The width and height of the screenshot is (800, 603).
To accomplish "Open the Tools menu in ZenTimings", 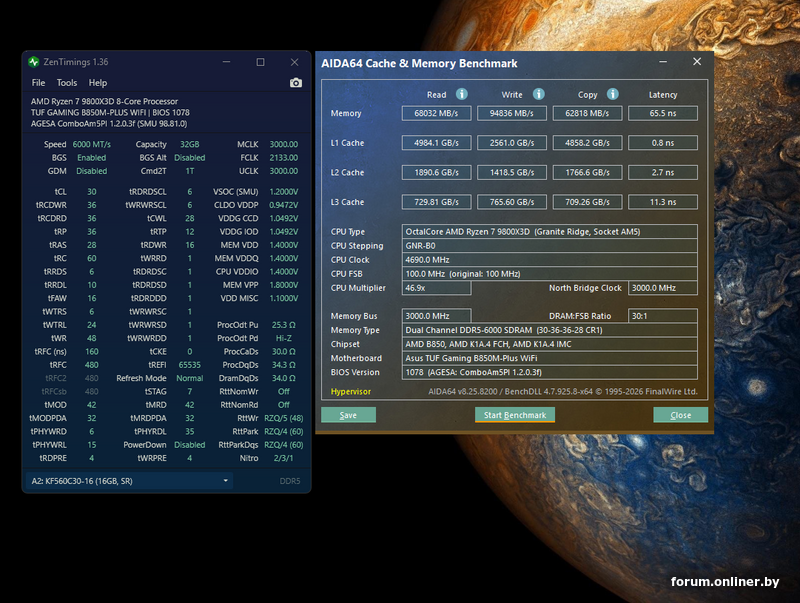I will pos(67,83).
